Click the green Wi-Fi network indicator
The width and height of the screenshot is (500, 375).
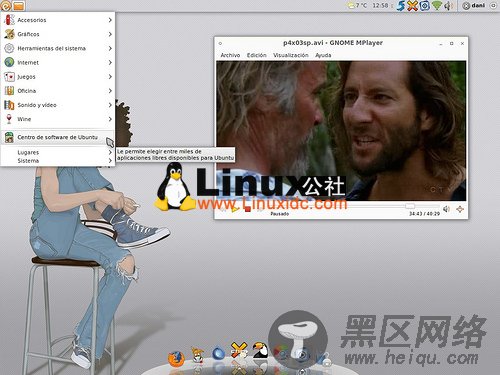(437, 5)
